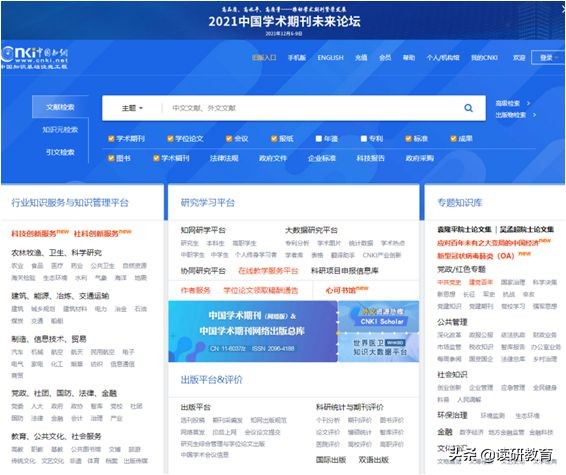Click the CNKI Scholar banner
The width and height of the screenshot is (566, 475).
tap(379, 316)
